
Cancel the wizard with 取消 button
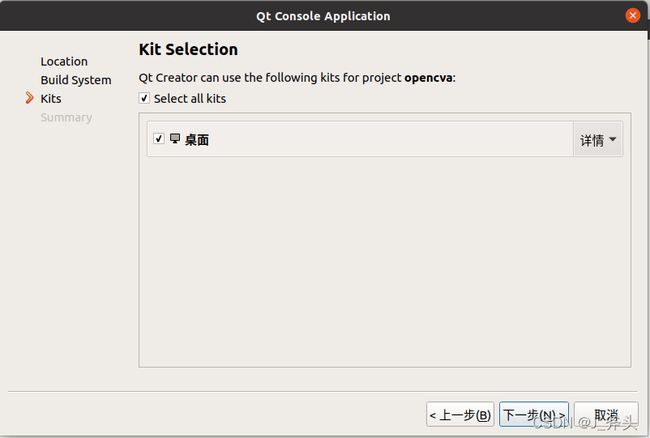[x=606, y=414]
